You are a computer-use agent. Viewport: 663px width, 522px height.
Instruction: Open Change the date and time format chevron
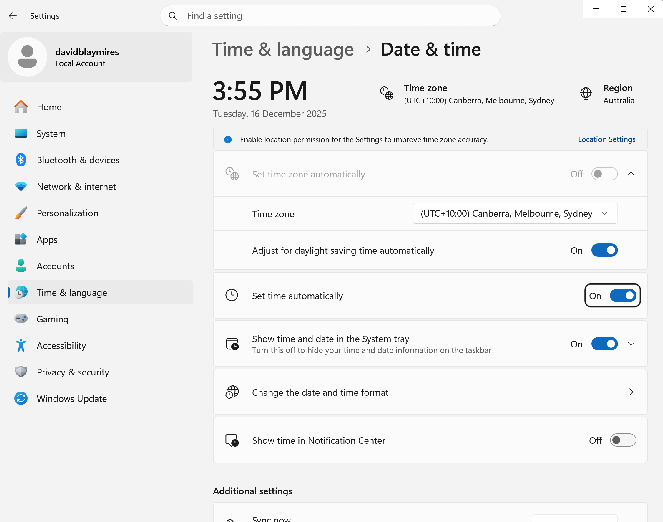[x=631, y=392]
